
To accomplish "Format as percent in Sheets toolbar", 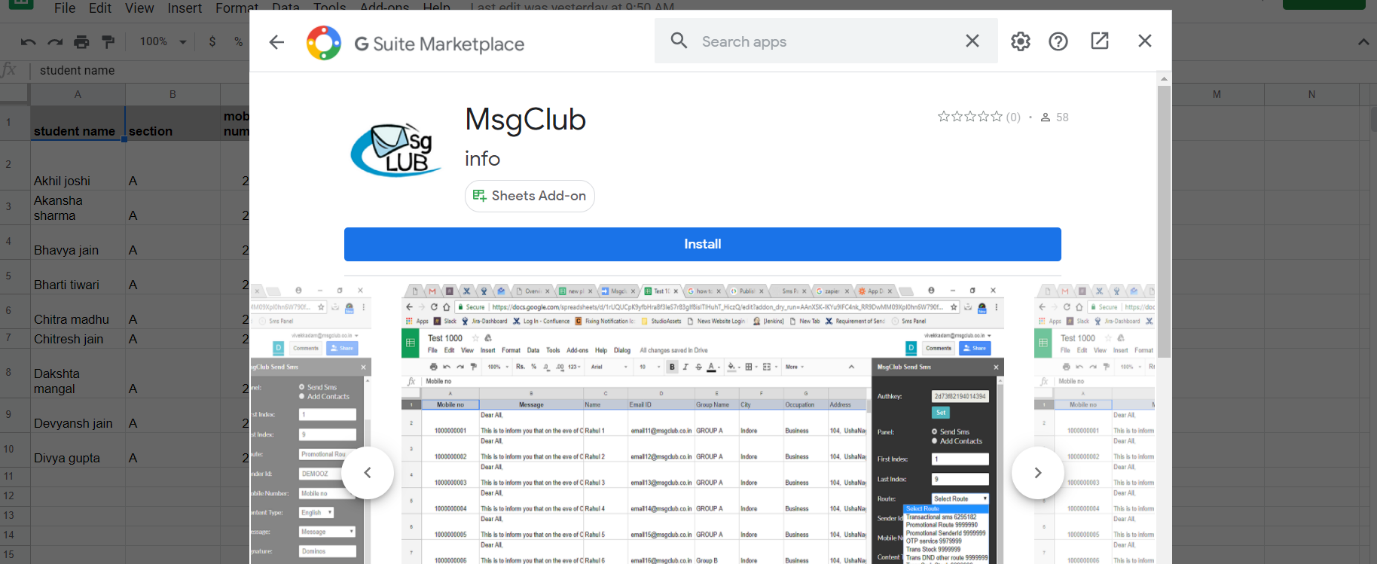I will [x=238, y=42].
